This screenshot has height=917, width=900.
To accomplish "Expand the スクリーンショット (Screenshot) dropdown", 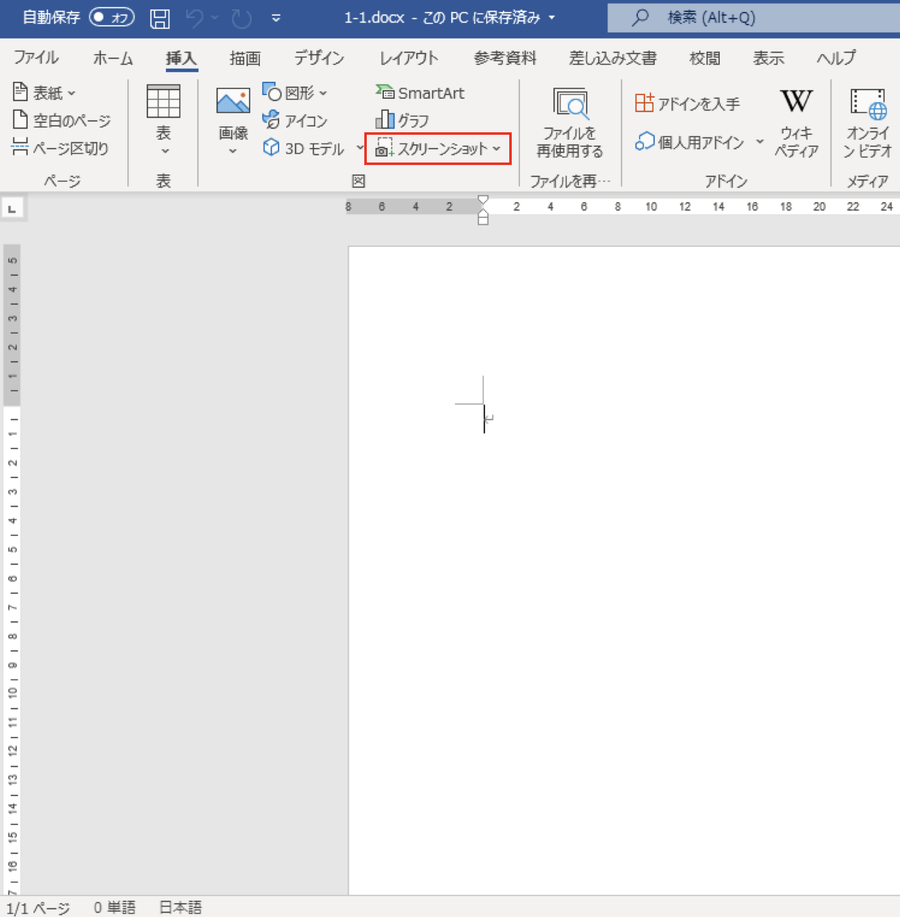I will 496,149.
